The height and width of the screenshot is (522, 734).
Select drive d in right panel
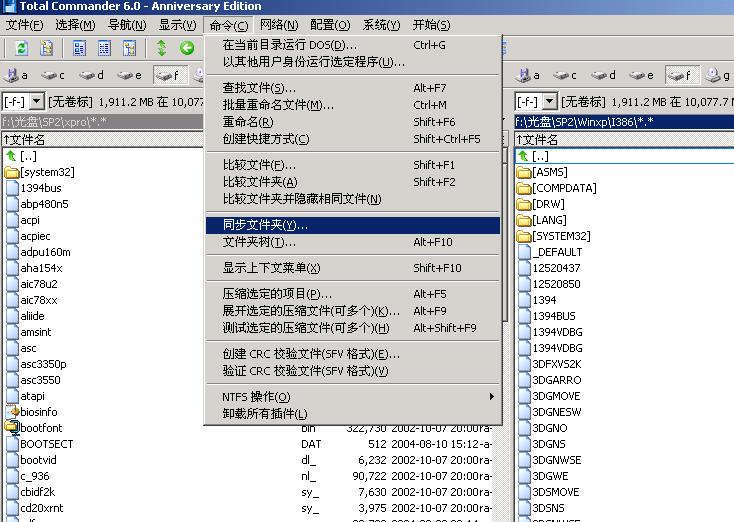(603, 75)
